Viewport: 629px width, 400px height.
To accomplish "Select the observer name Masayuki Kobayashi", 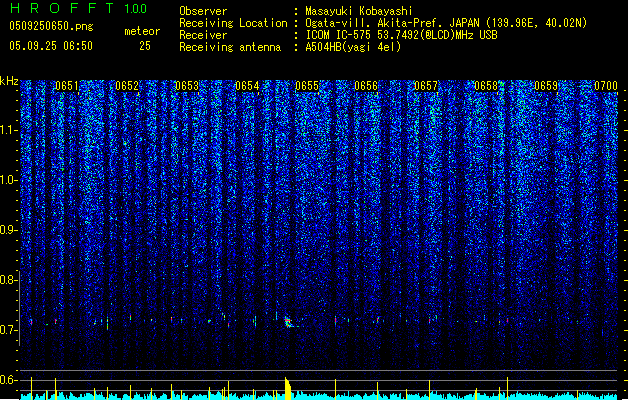I will click(359, 11).
